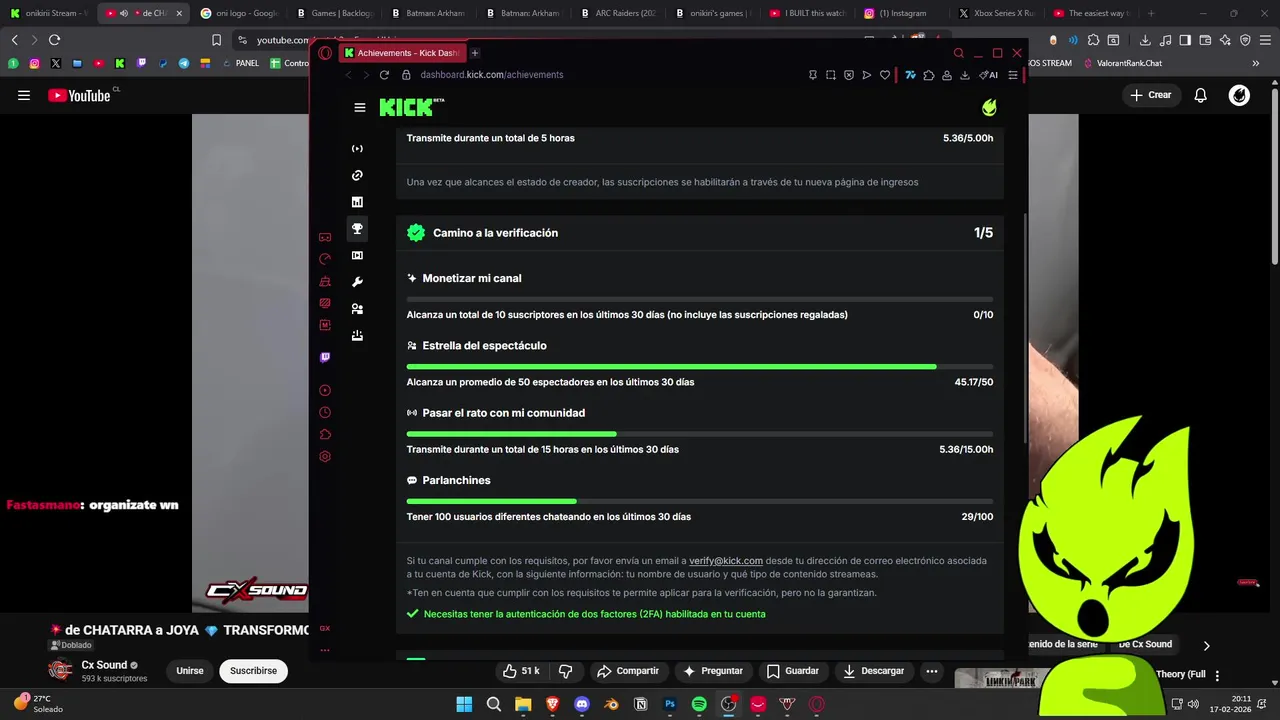Open Photoshop from the taskbar

click(670, 704)
